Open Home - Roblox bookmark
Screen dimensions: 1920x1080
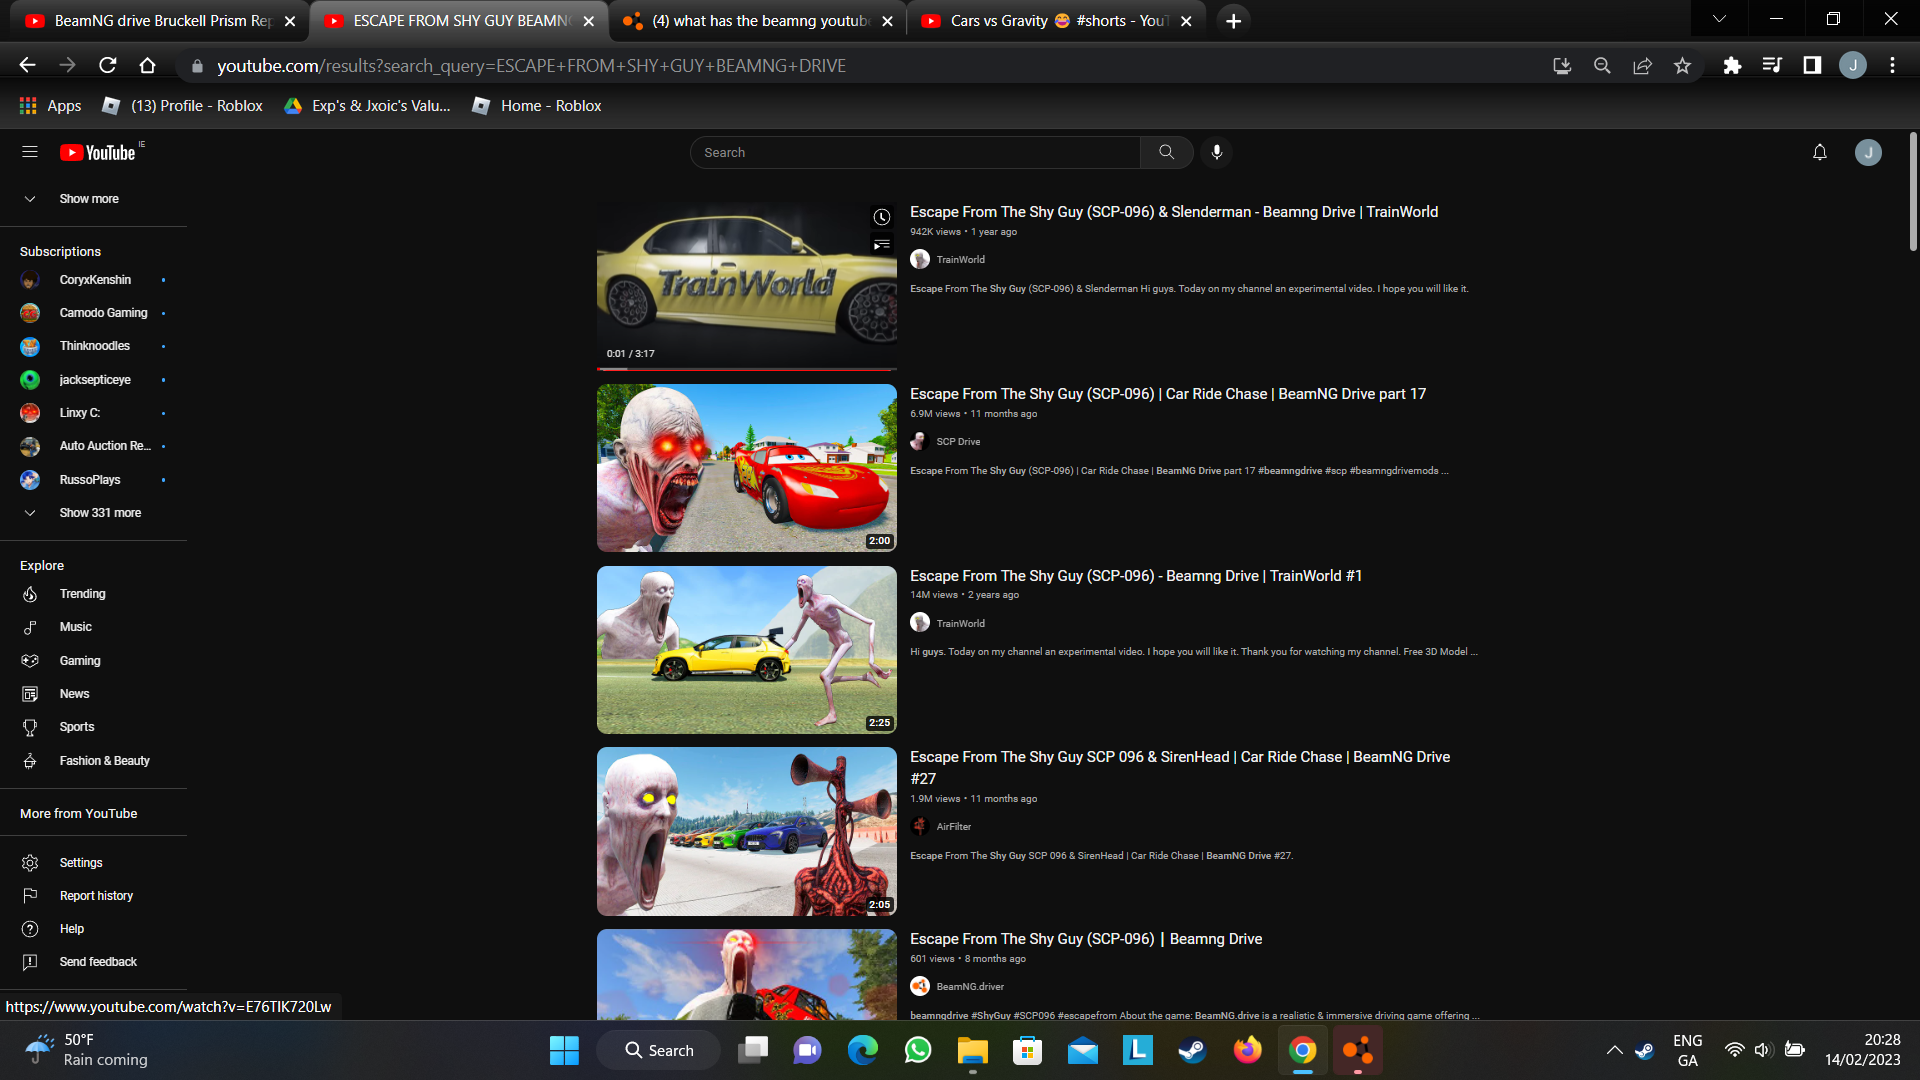click(537, 106)
